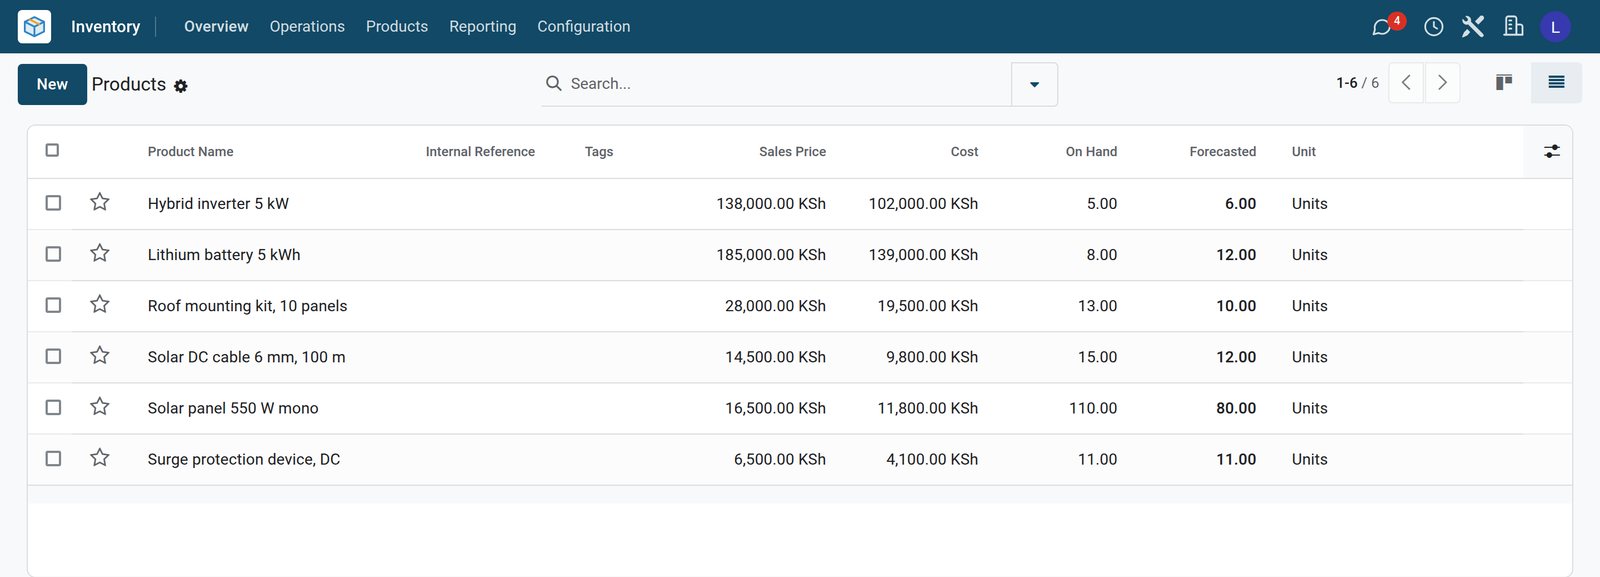Select the Surge protection device row checkbox
The image size is (1600, 577).
pos(54,458)
